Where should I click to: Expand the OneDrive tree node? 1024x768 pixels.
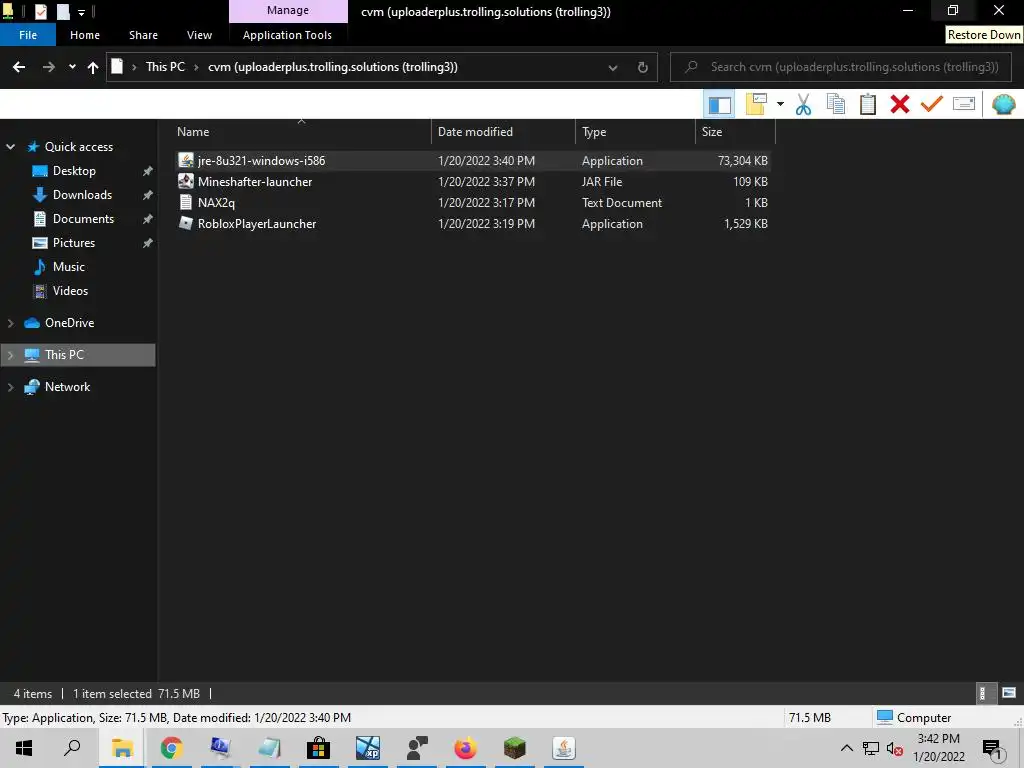pyautogui.click(x=10, y=323)
